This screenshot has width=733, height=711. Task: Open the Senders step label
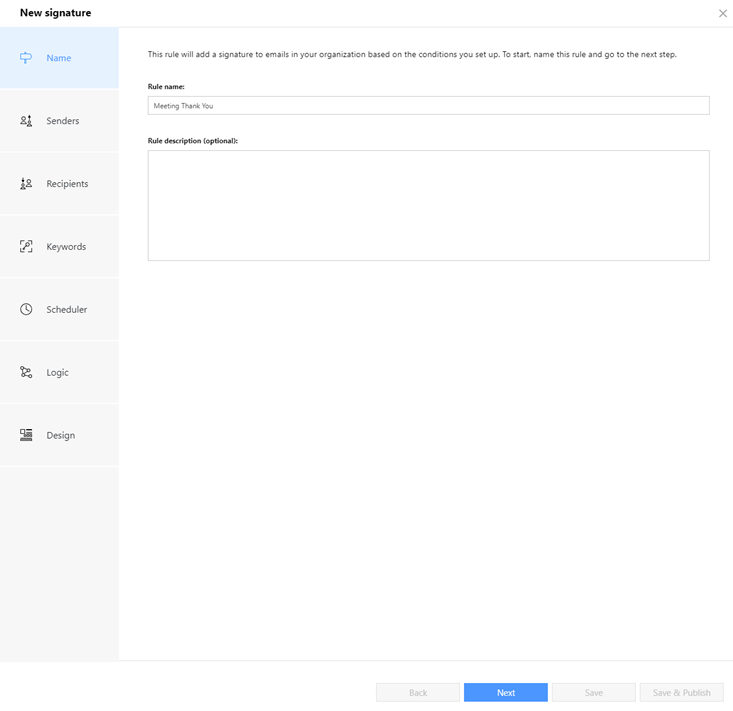click(63, 121)
